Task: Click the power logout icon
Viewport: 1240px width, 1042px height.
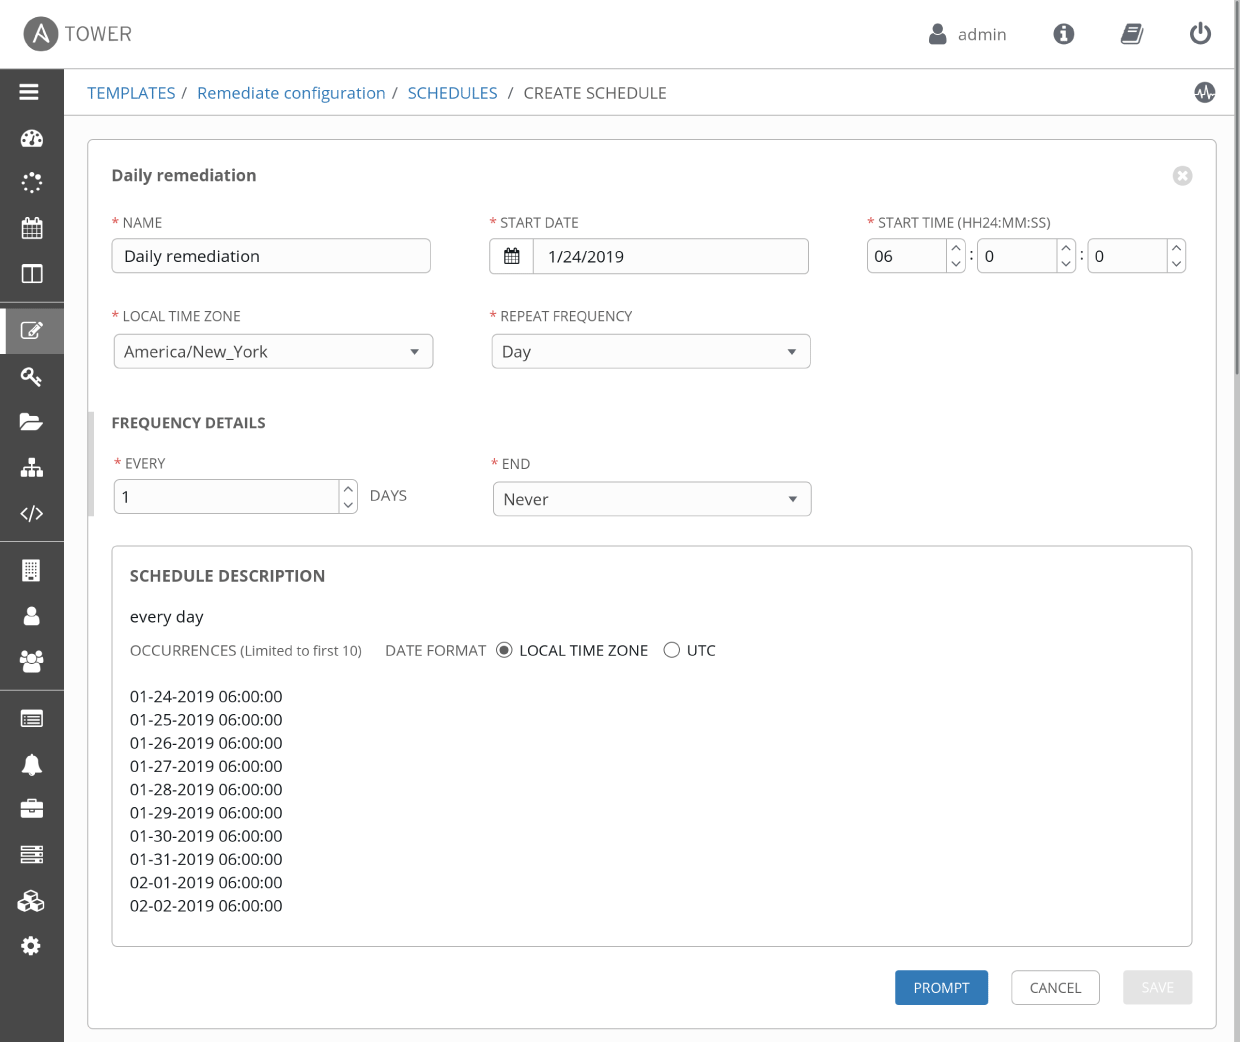Action: pyautogui.click(x=1200, y=34)
